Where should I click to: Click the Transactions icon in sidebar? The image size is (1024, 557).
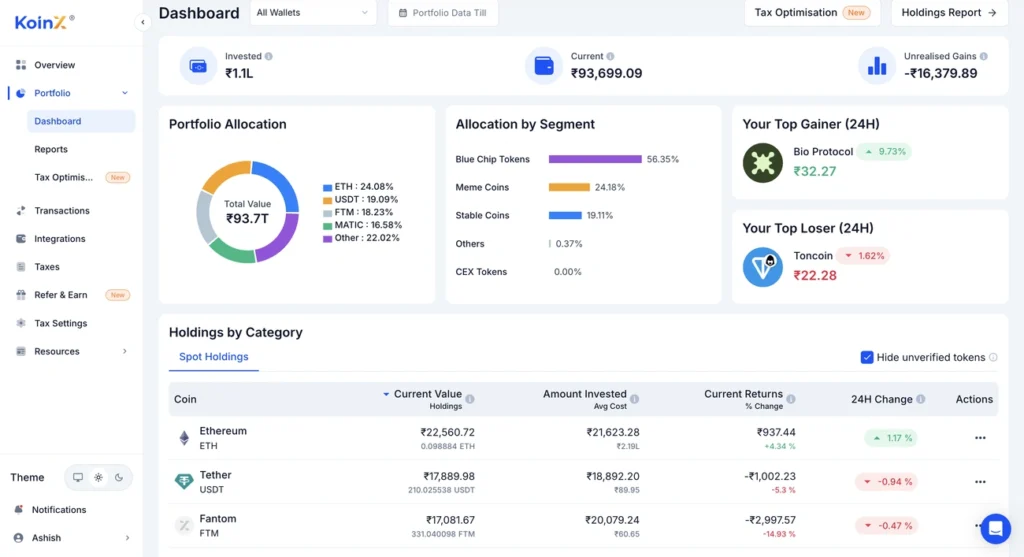[x=21, y=211]
